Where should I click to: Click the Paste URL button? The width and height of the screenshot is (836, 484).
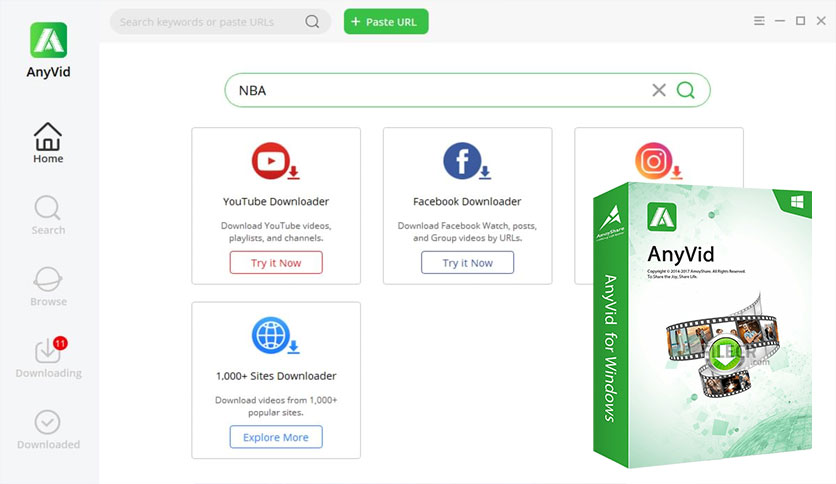tap(386, 21)
